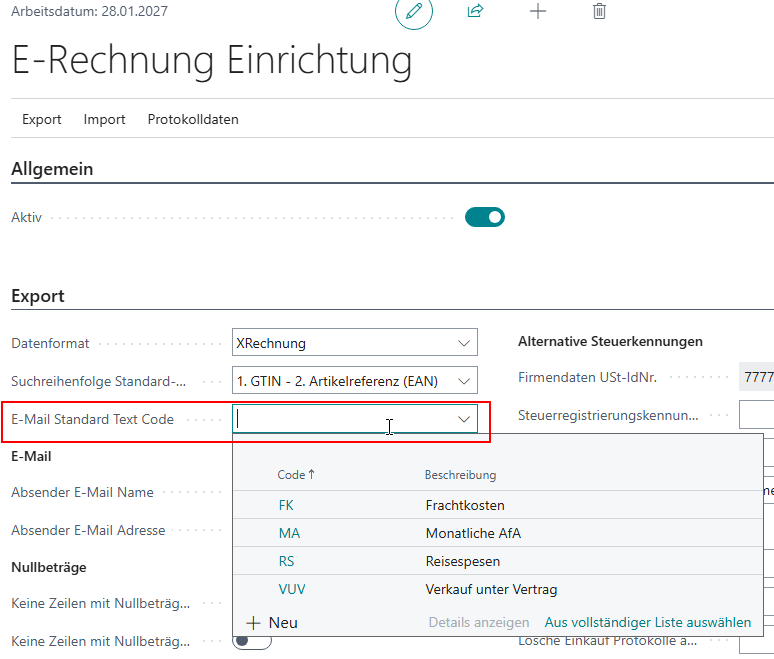Click the plus icon to create new

click(x=538, y=12)
